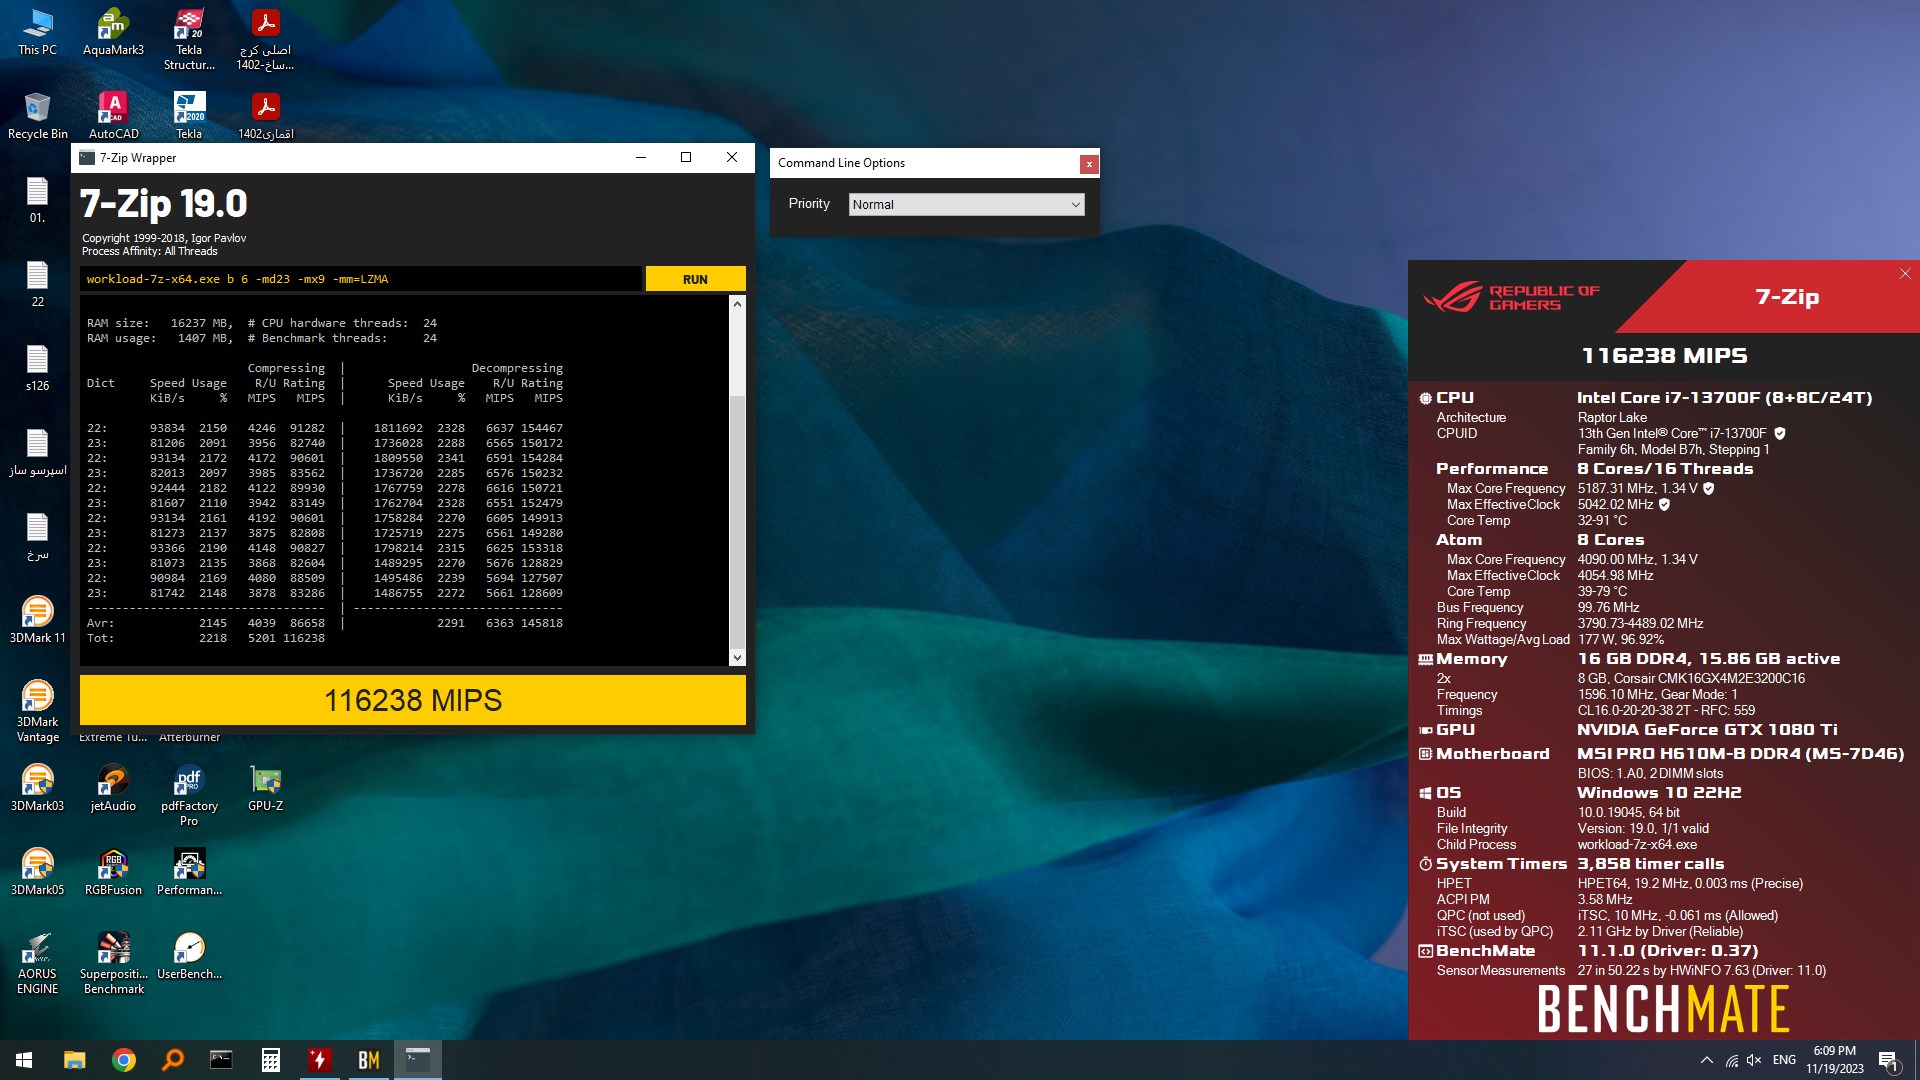Open the Tekla Structures 20 desktop shortcut
Image resolution: width=1920 pixels, height=1080 pixels.
[x=189, y=39]
